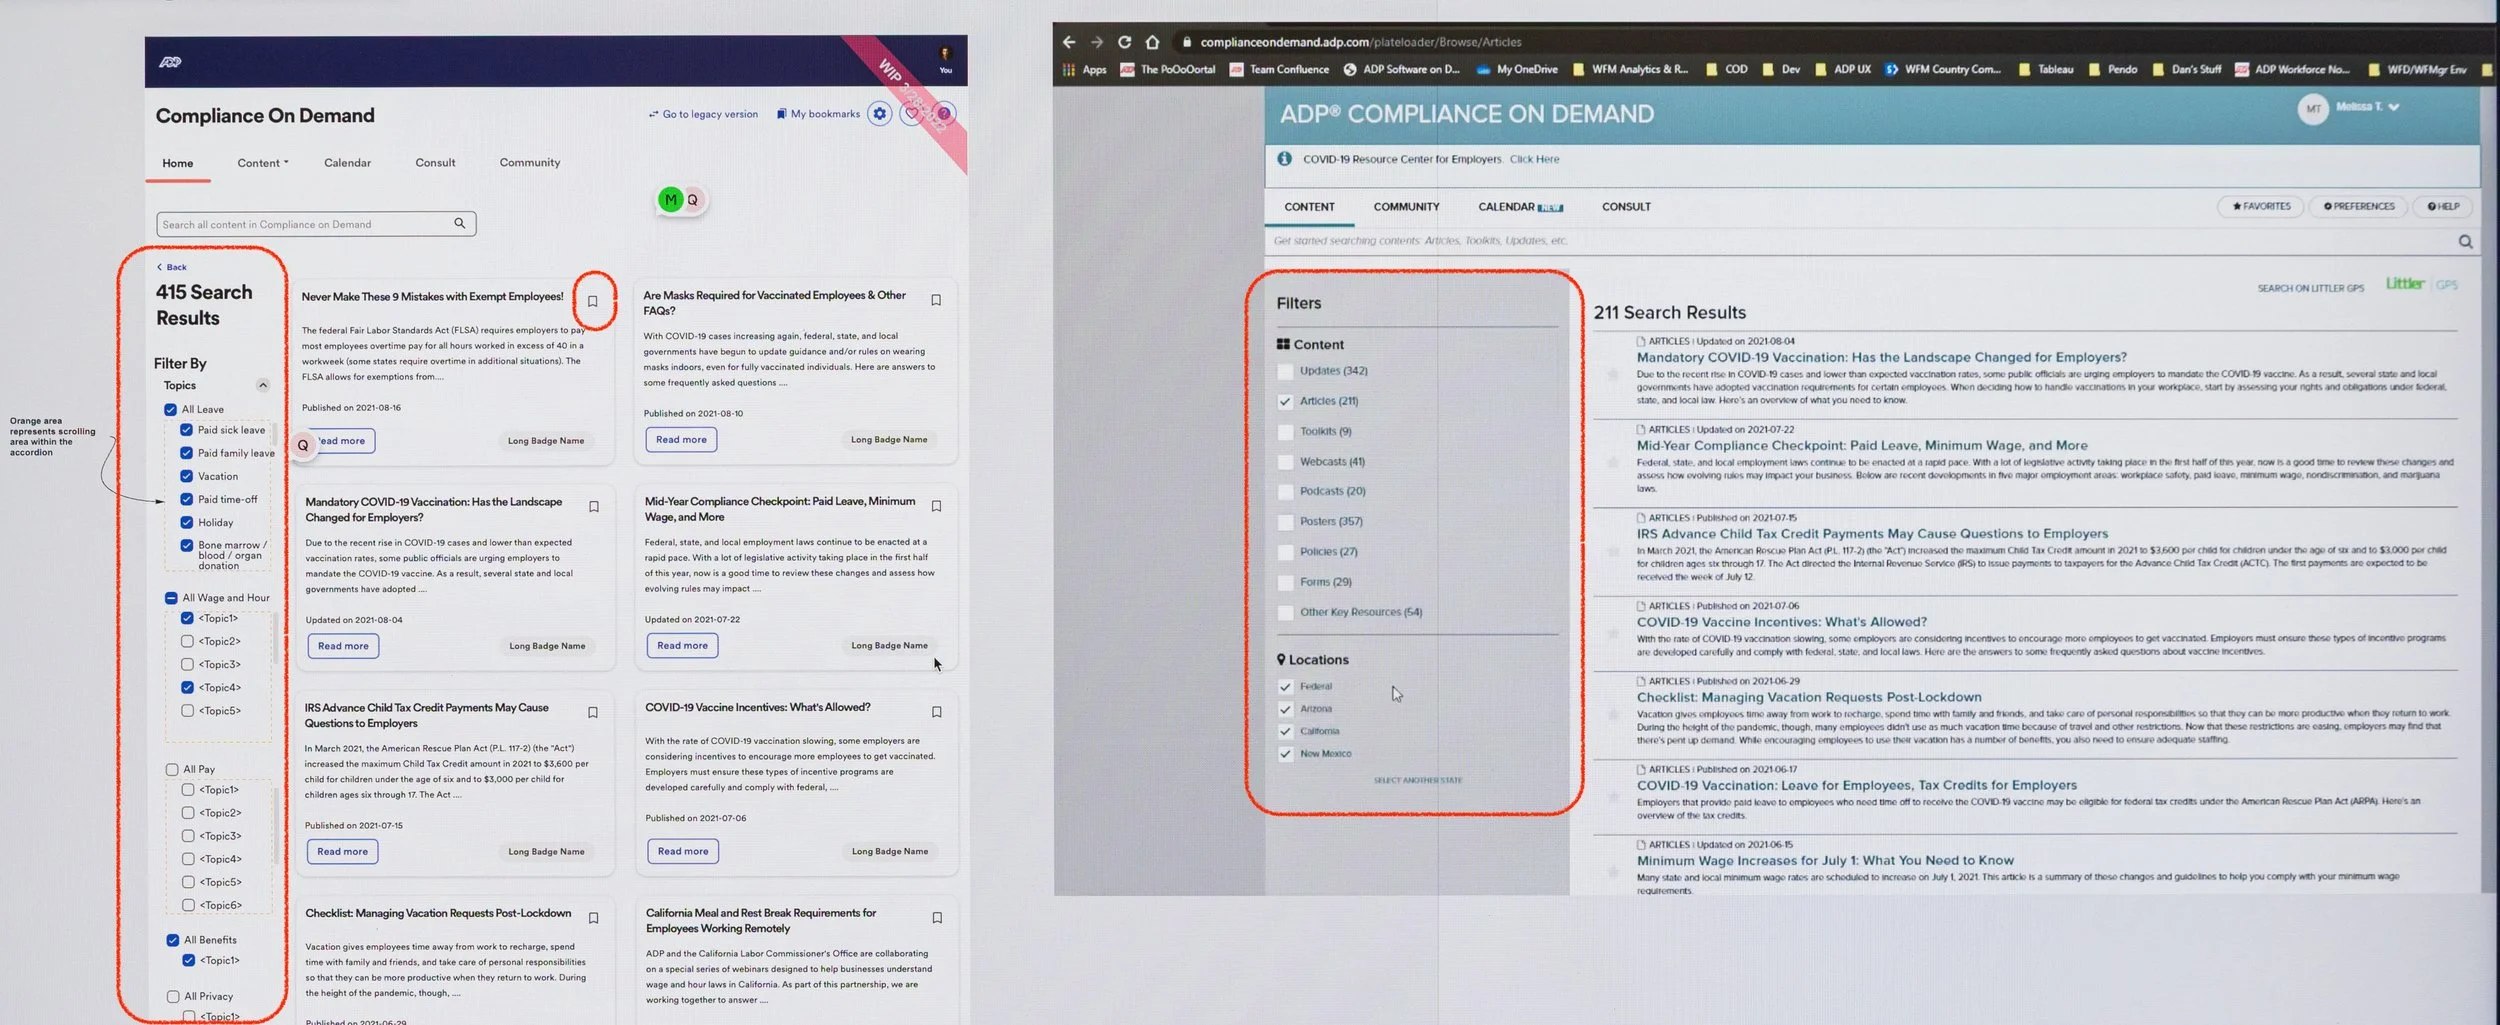Open the Calendar tab in the mockup
This screenshot has height=1025, width=2500.
pyautogui.click(x=347, y=163)
